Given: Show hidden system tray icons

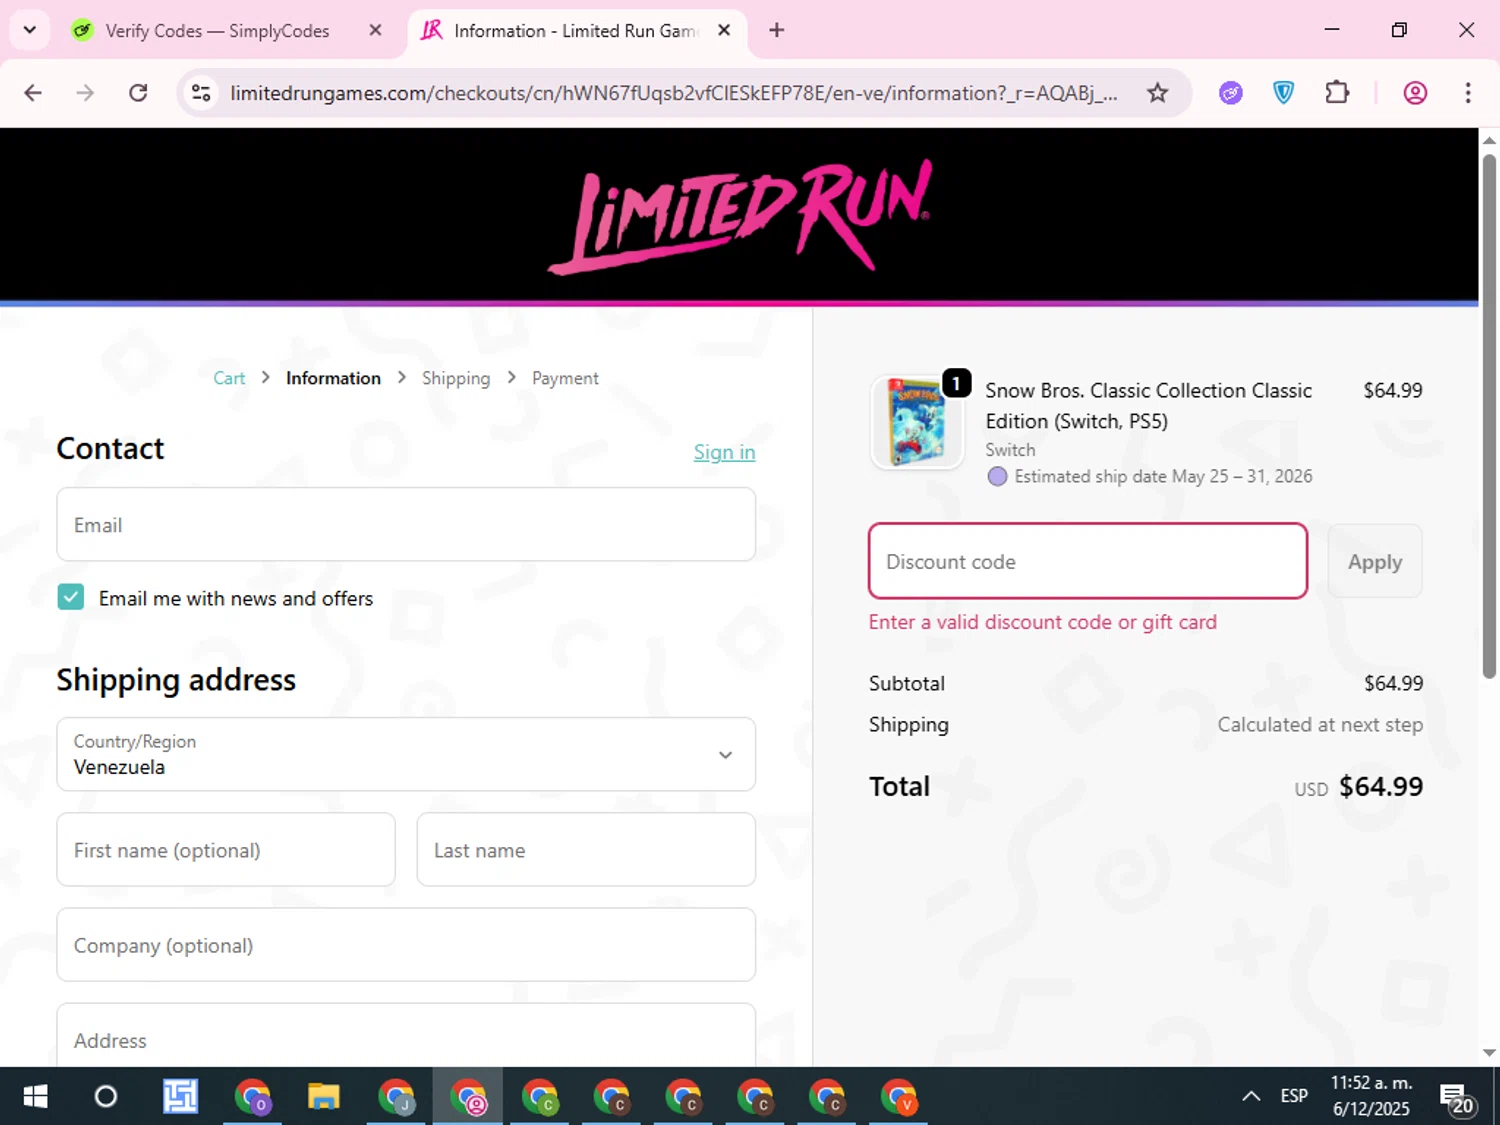Looking at the screenshot, I should point(1251,1097).
